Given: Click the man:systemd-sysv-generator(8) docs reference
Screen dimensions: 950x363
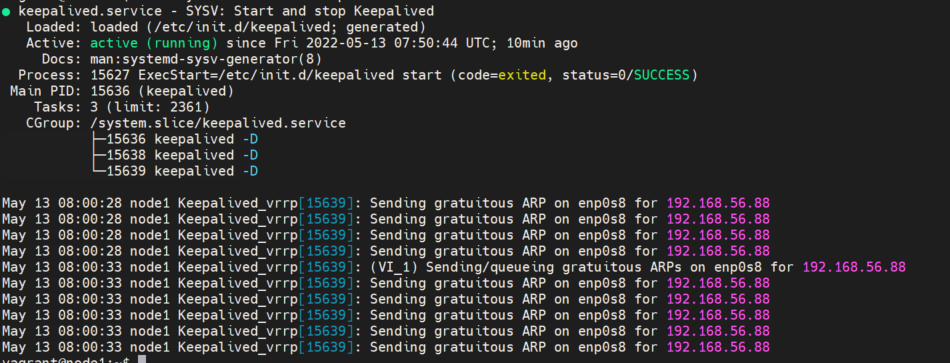Looking at the screenshot, I should point(206,59).
